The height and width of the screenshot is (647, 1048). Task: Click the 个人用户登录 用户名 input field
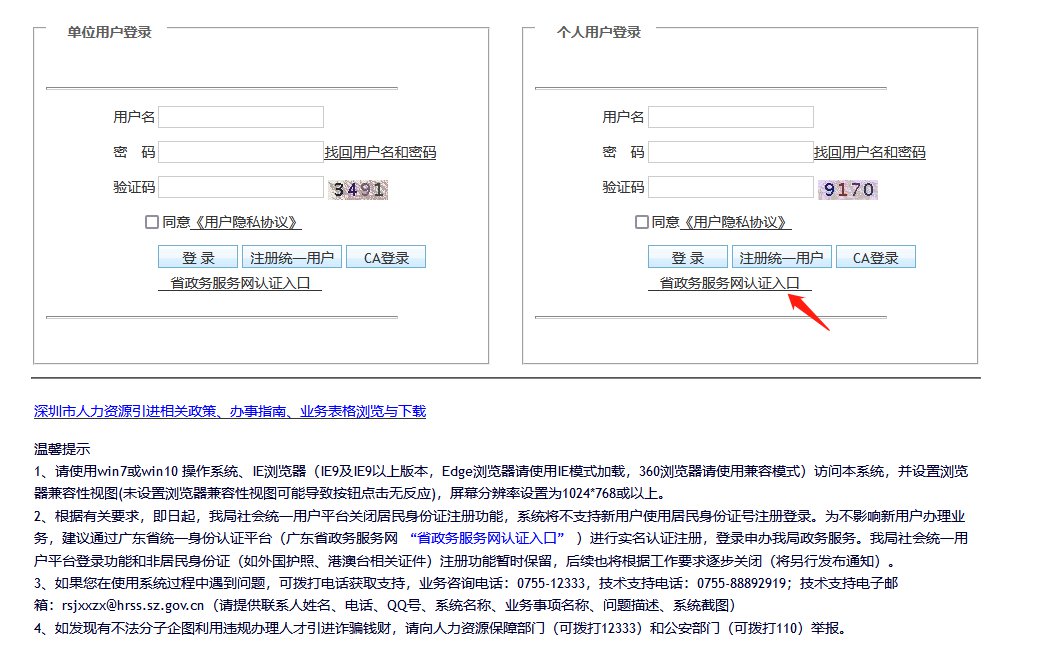731,117
